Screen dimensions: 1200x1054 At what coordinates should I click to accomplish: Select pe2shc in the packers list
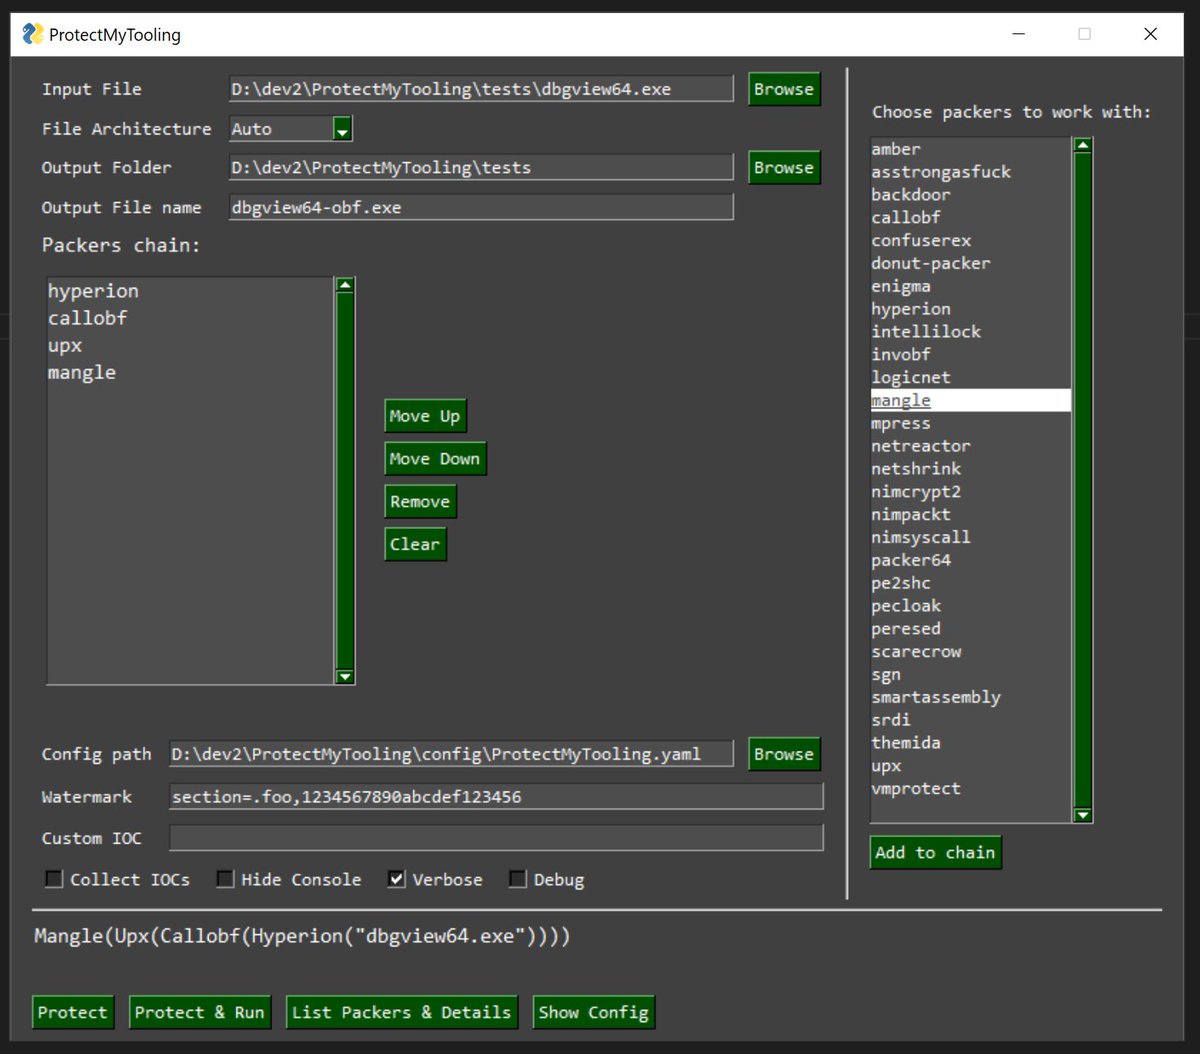click(x=970, y=583)
